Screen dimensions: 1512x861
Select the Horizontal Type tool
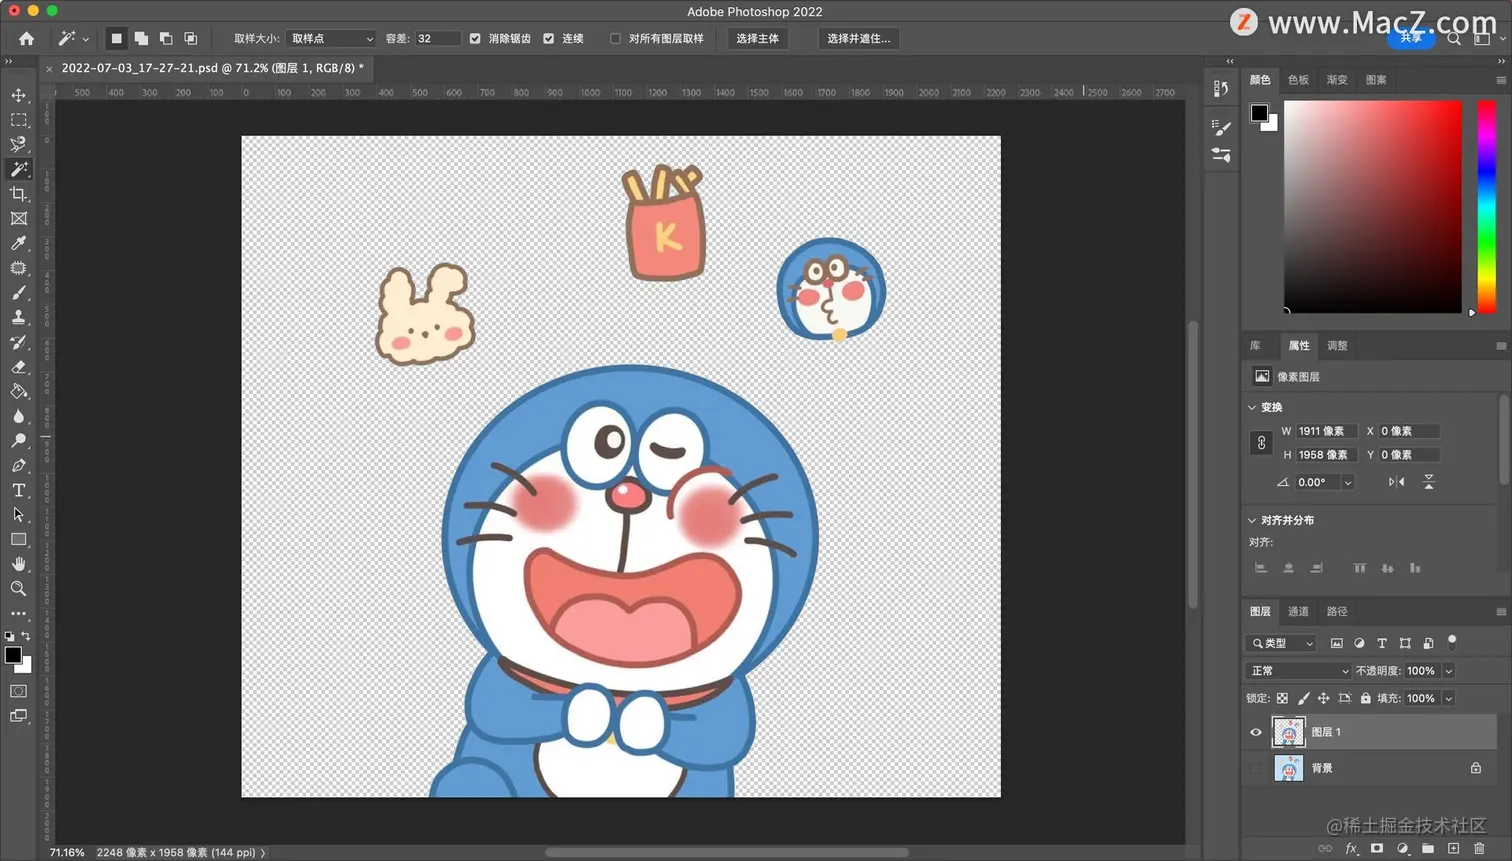(x=18, y=490)
